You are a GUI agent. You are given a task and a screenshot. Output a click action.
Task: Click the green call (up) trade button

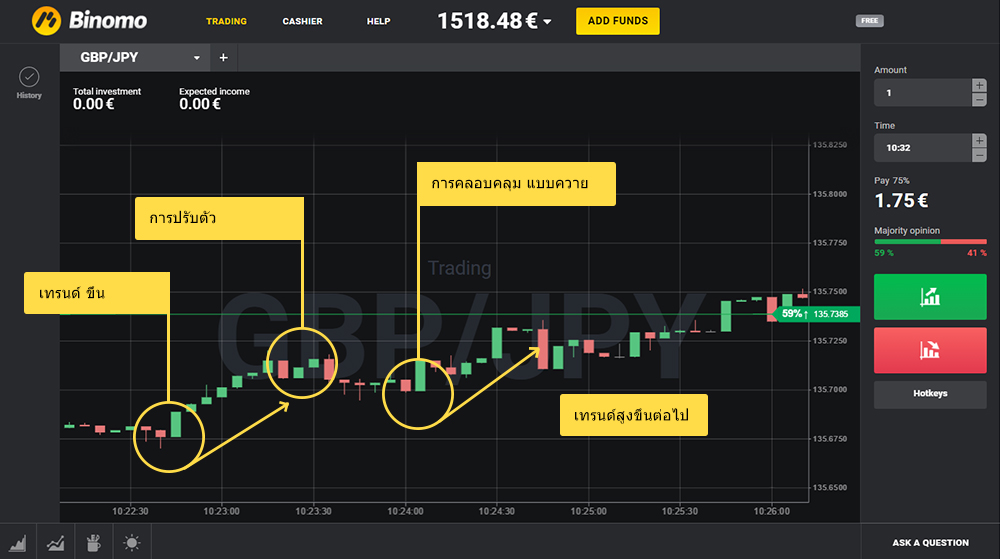tap(930, 297)
